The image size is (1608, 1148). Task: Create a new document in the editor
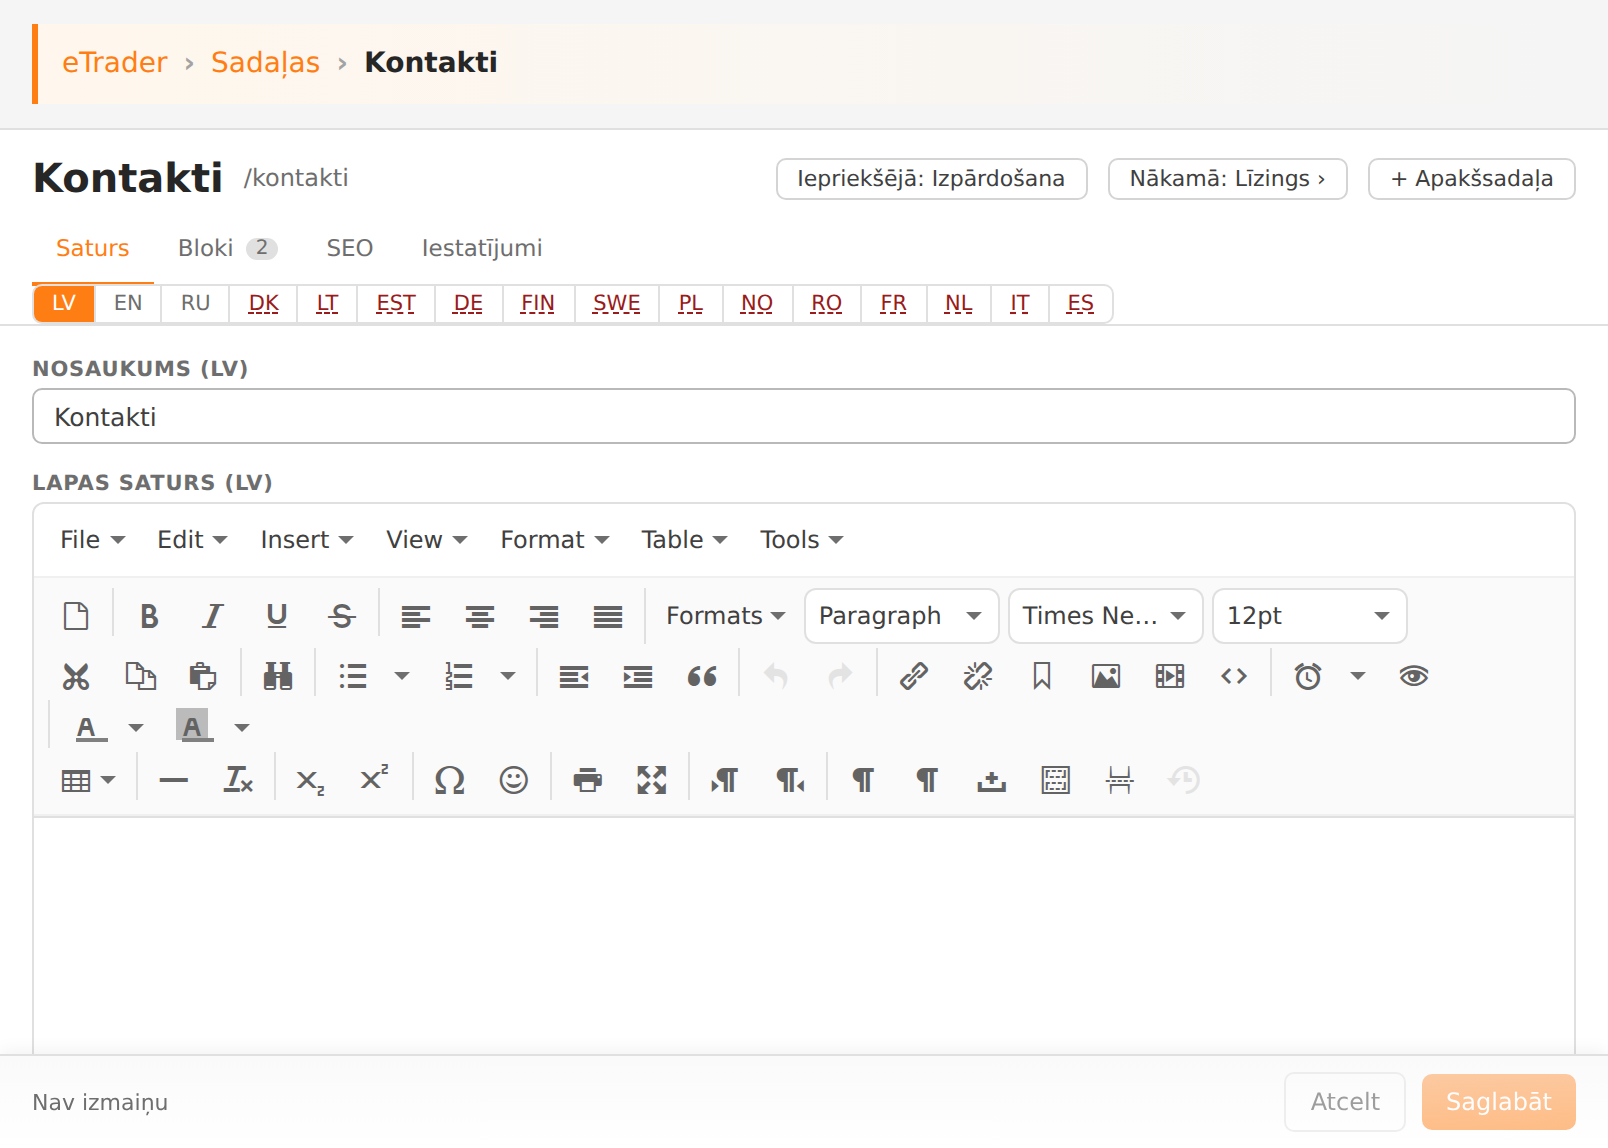click(x=76, y=616)
